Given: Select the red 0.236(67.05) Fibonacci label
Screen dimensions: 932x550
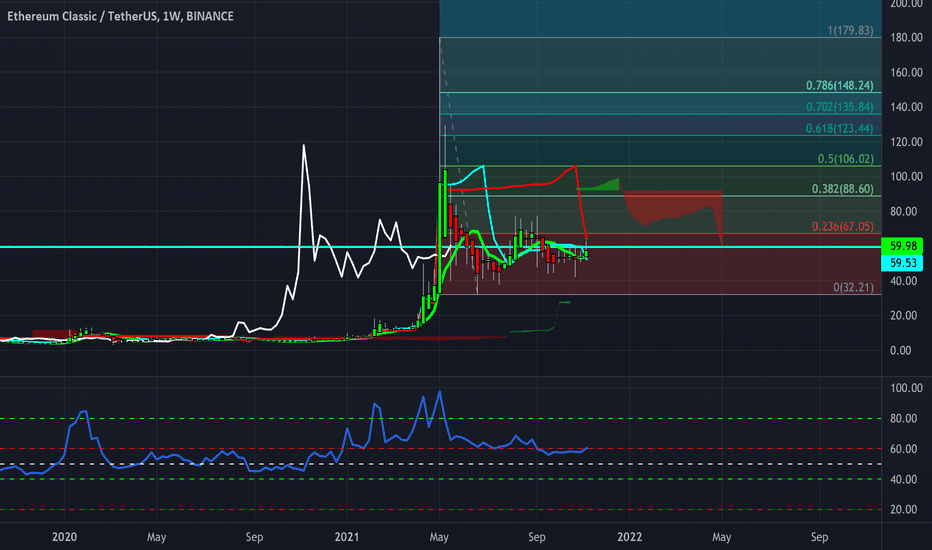Looking at the screenshot, I should [x=842, y=227].
